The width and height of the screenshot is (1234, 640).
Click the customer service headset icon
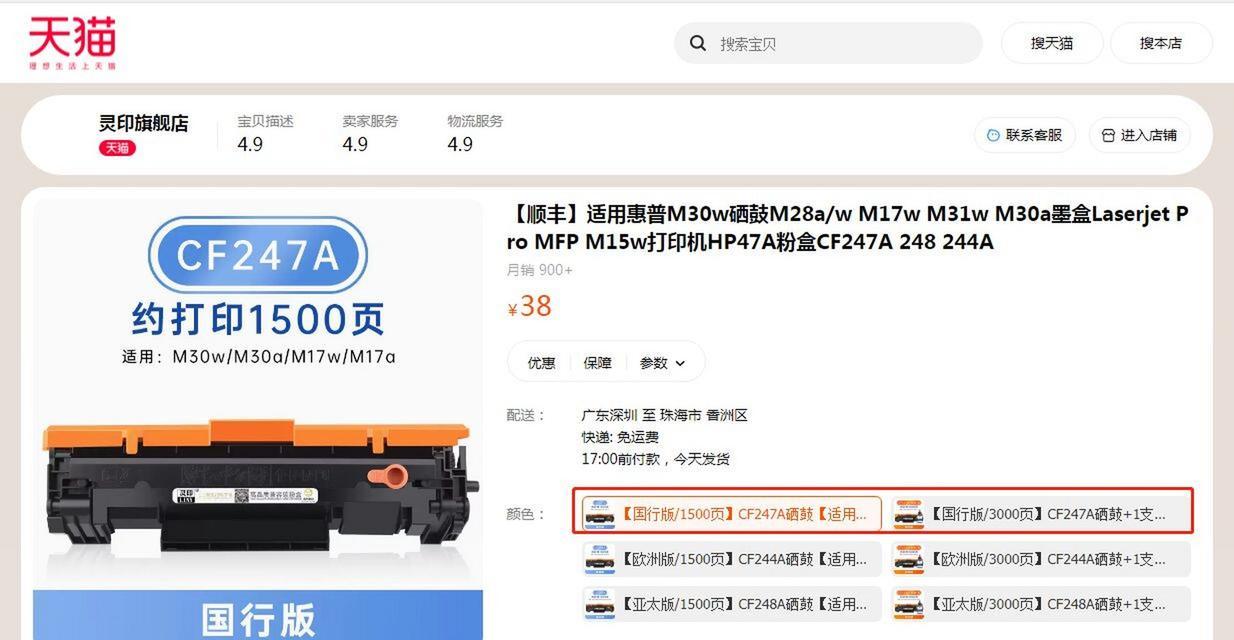click(993, 135)
